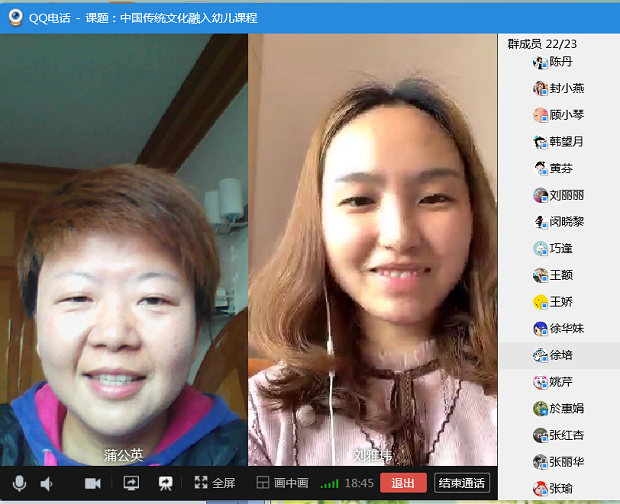Select the video feed of 蒲公英
The height and width of the screenshot is (504, 620).
124,250
